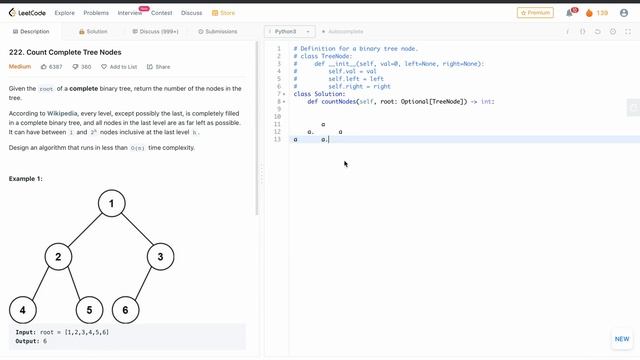Open the Contest menu
Viewport: 640px width, 360px height.
coord(162,13)
